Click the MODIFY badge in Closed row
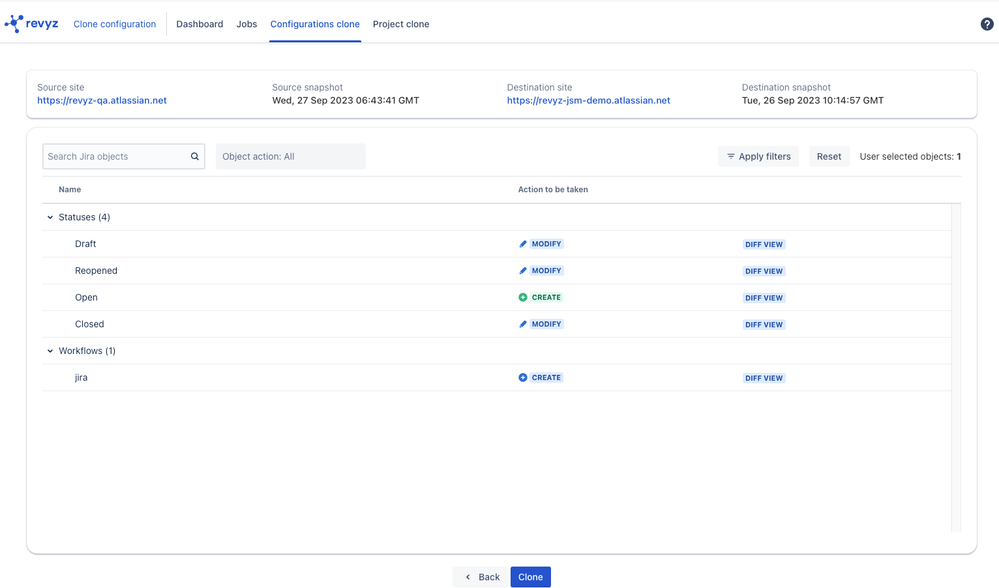 [547, 324]
